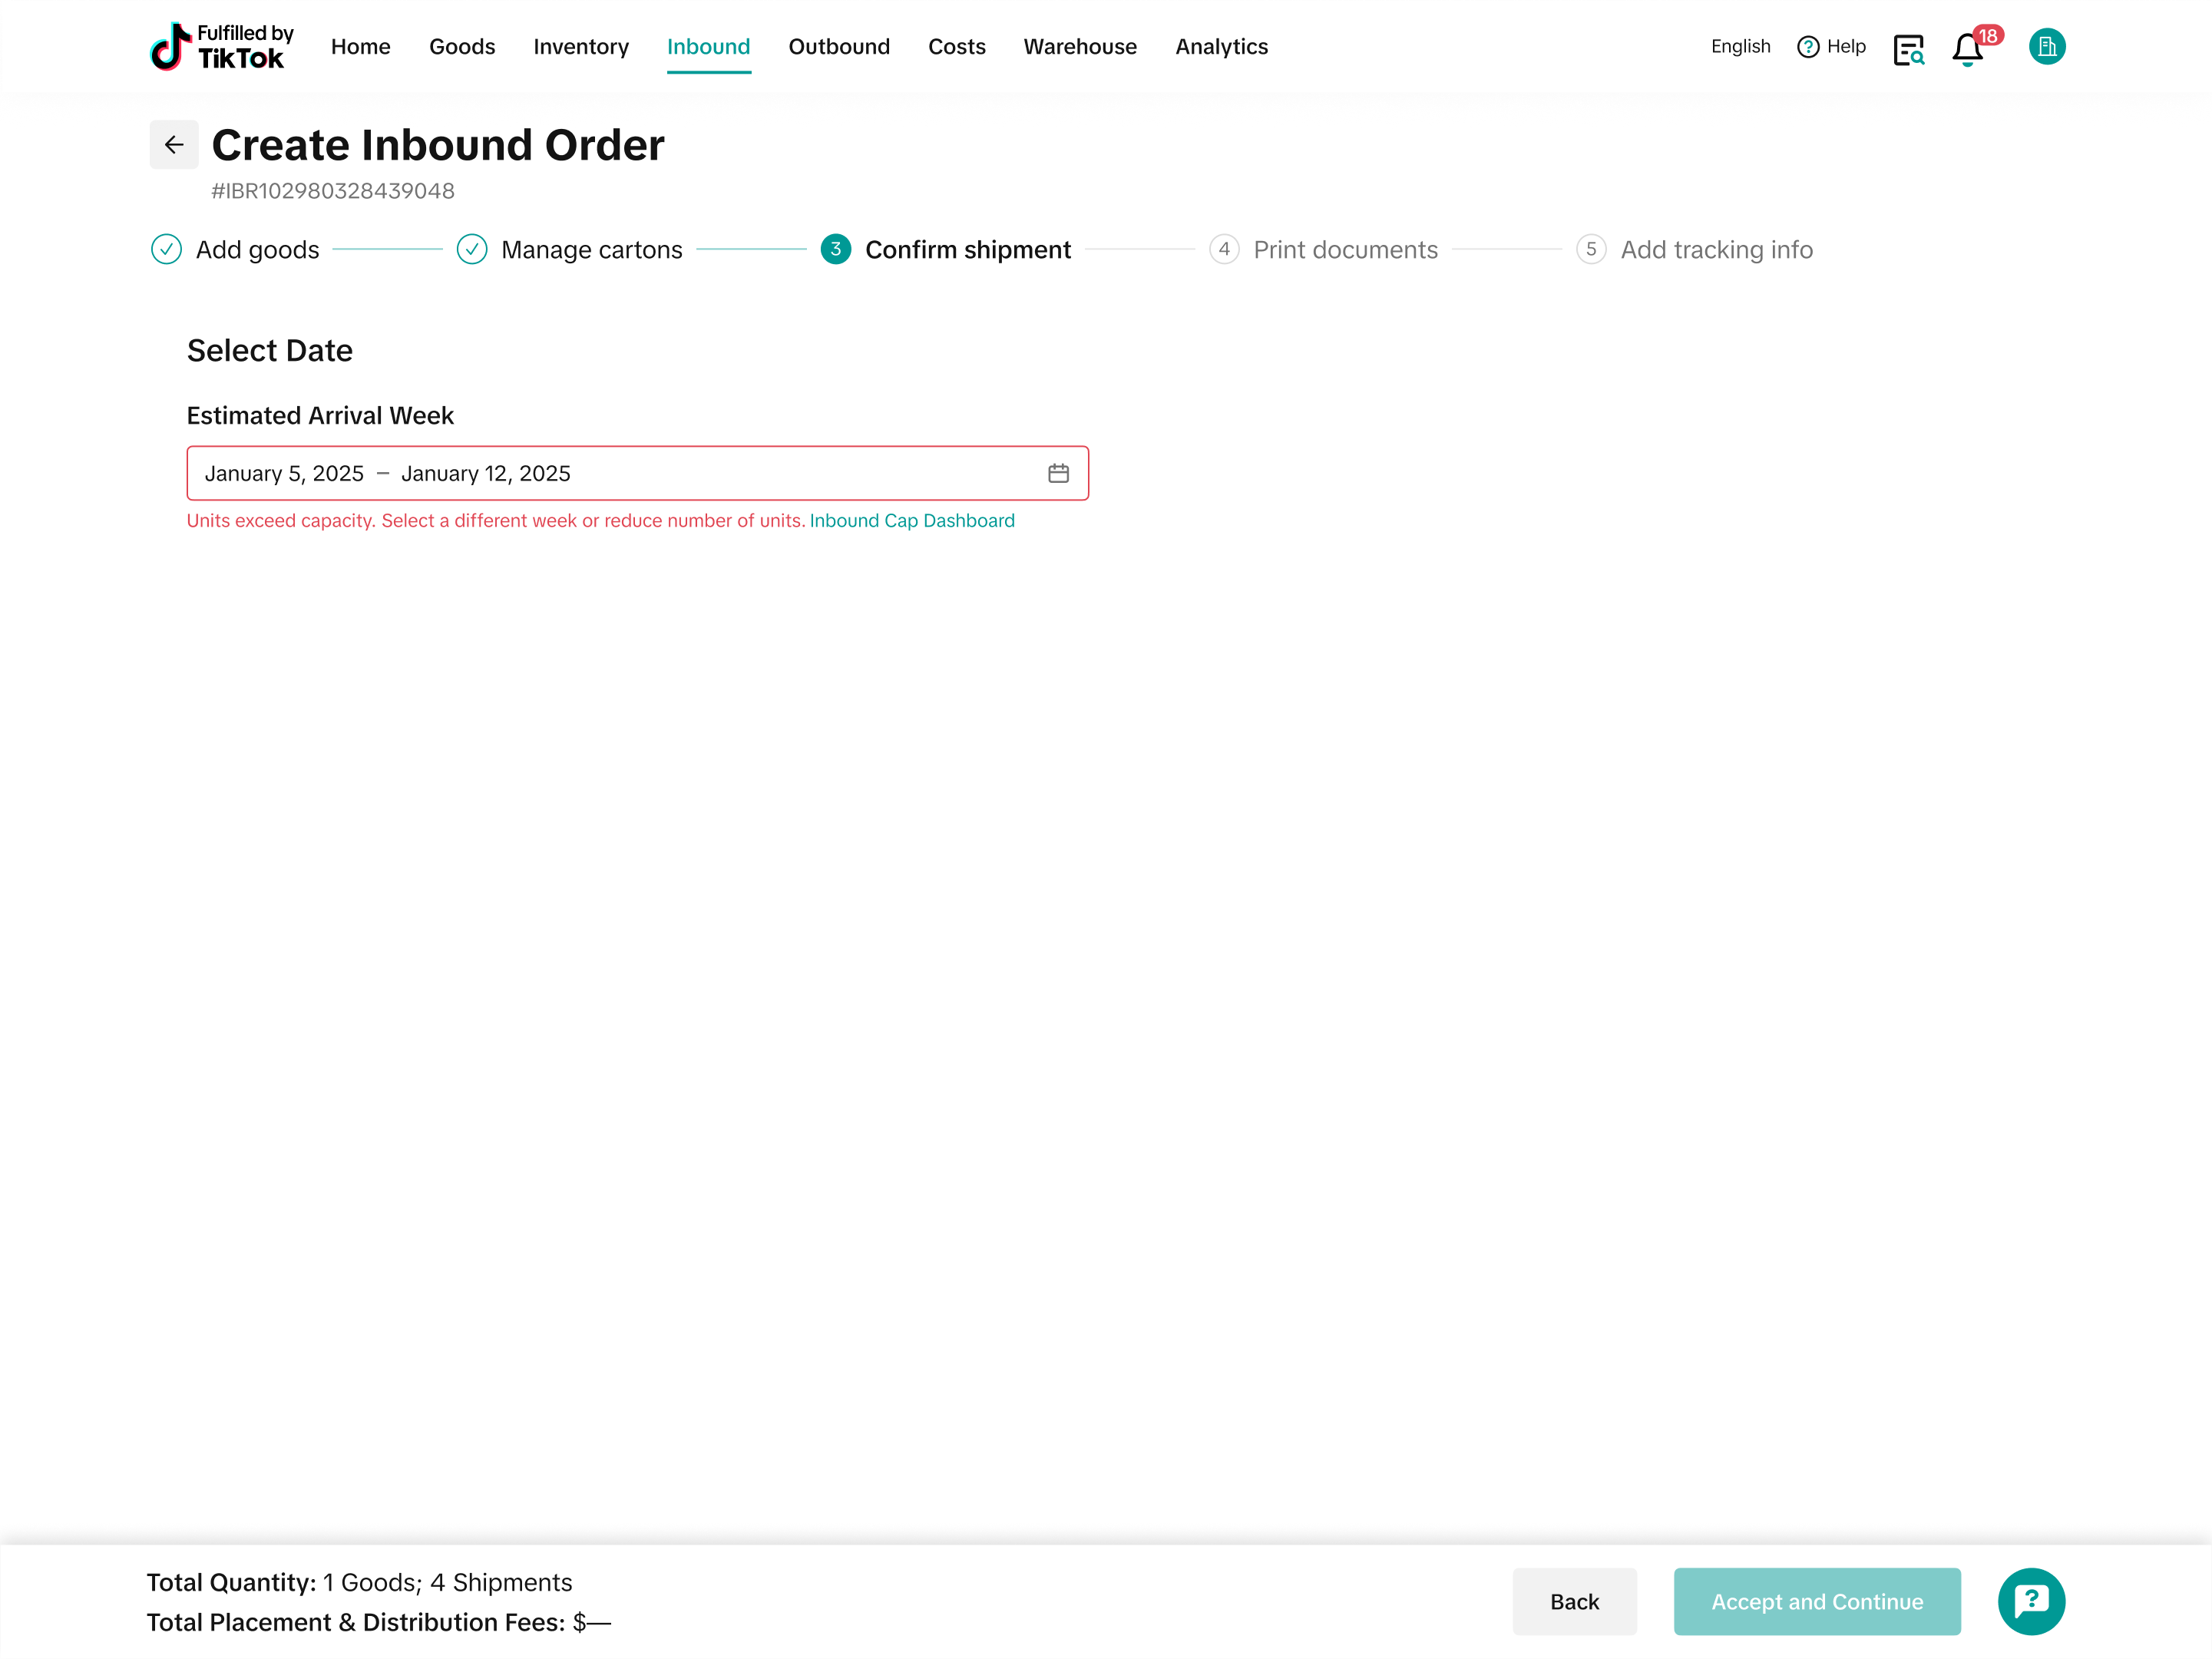
Task: Click the Help question mark icon
Action: pos(1807,47)
